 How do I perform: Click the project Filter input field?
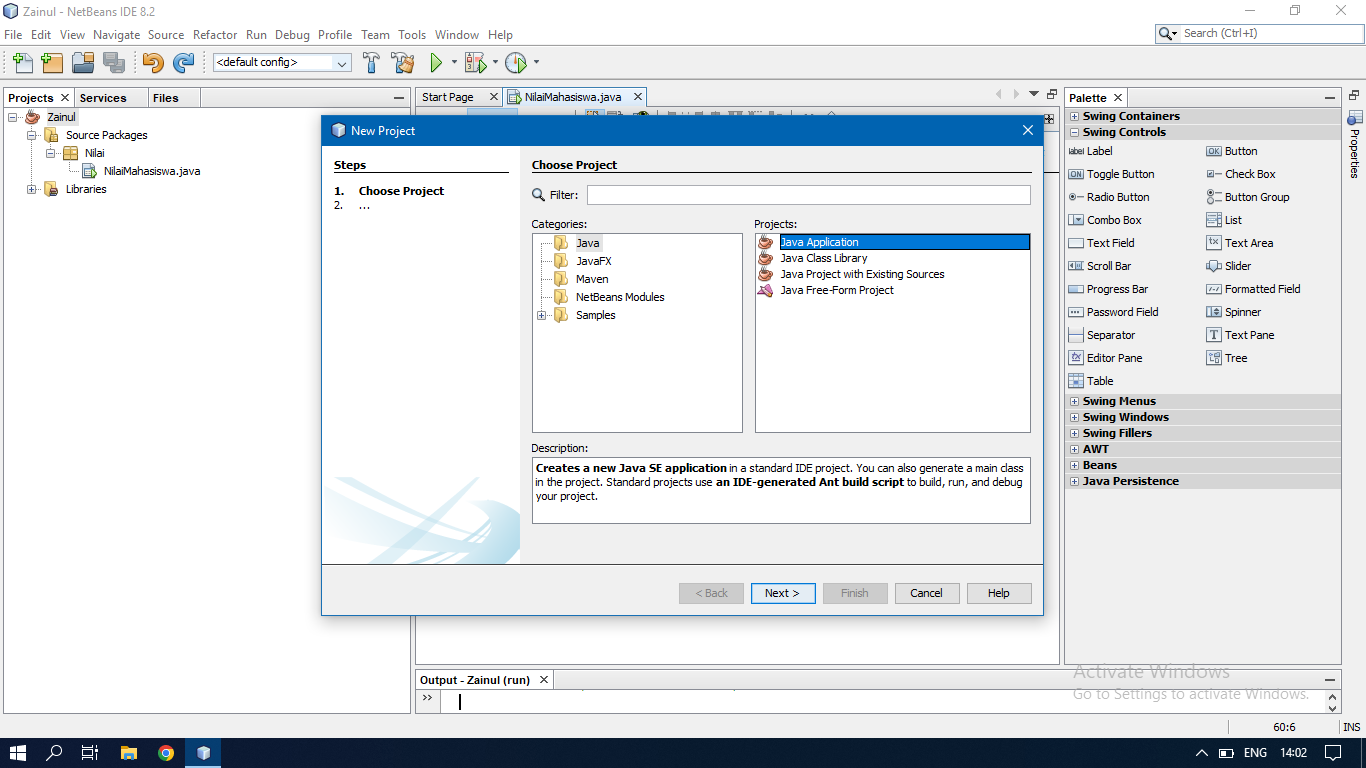pyautogui.click(x=808, y=195)
